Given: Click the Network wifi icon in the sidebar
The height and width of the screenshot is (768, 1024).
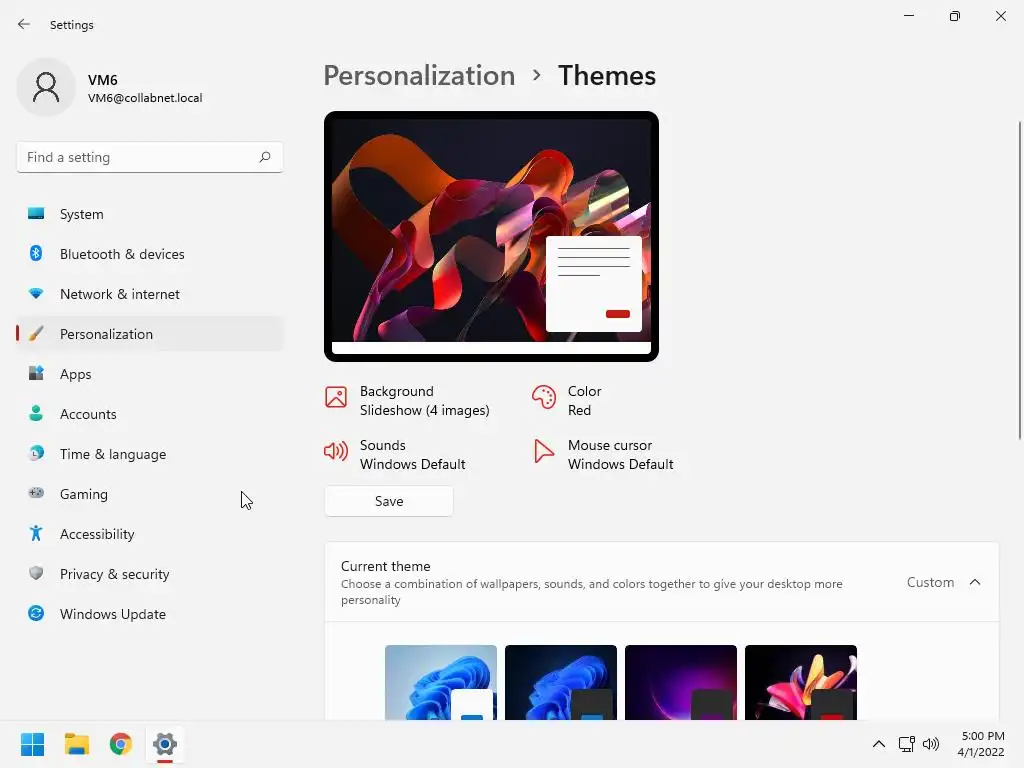Looking at the screenshot, I should coord(36,294).
